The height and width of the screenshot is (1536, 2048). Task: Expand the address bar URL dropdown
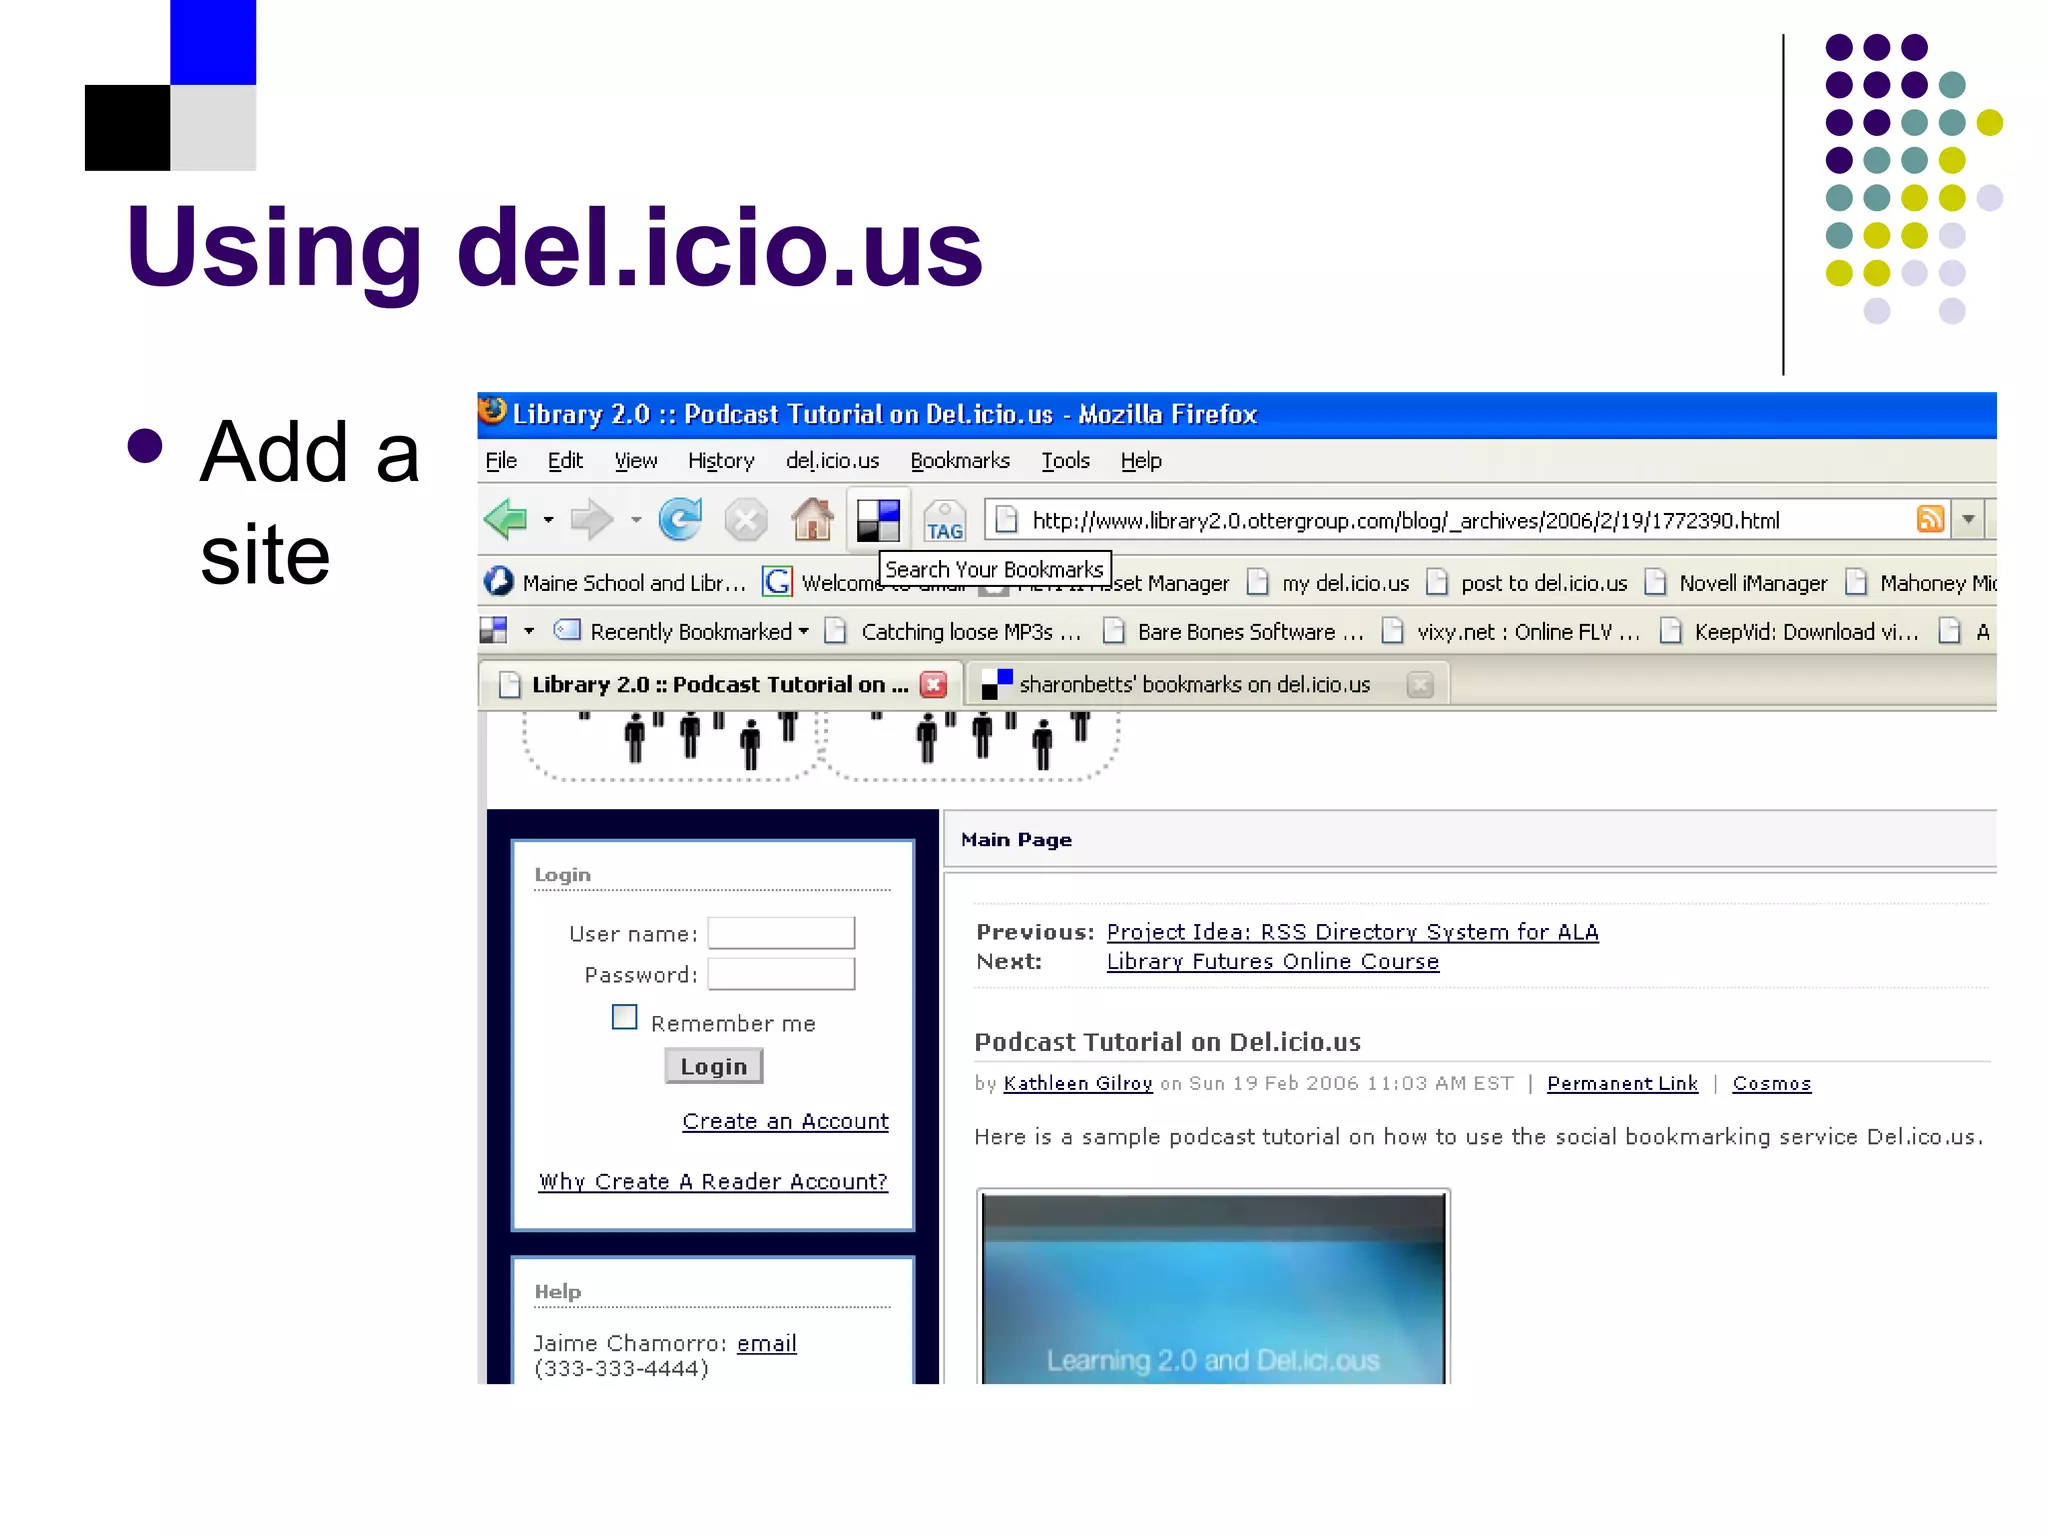(x=1968, y=519)
